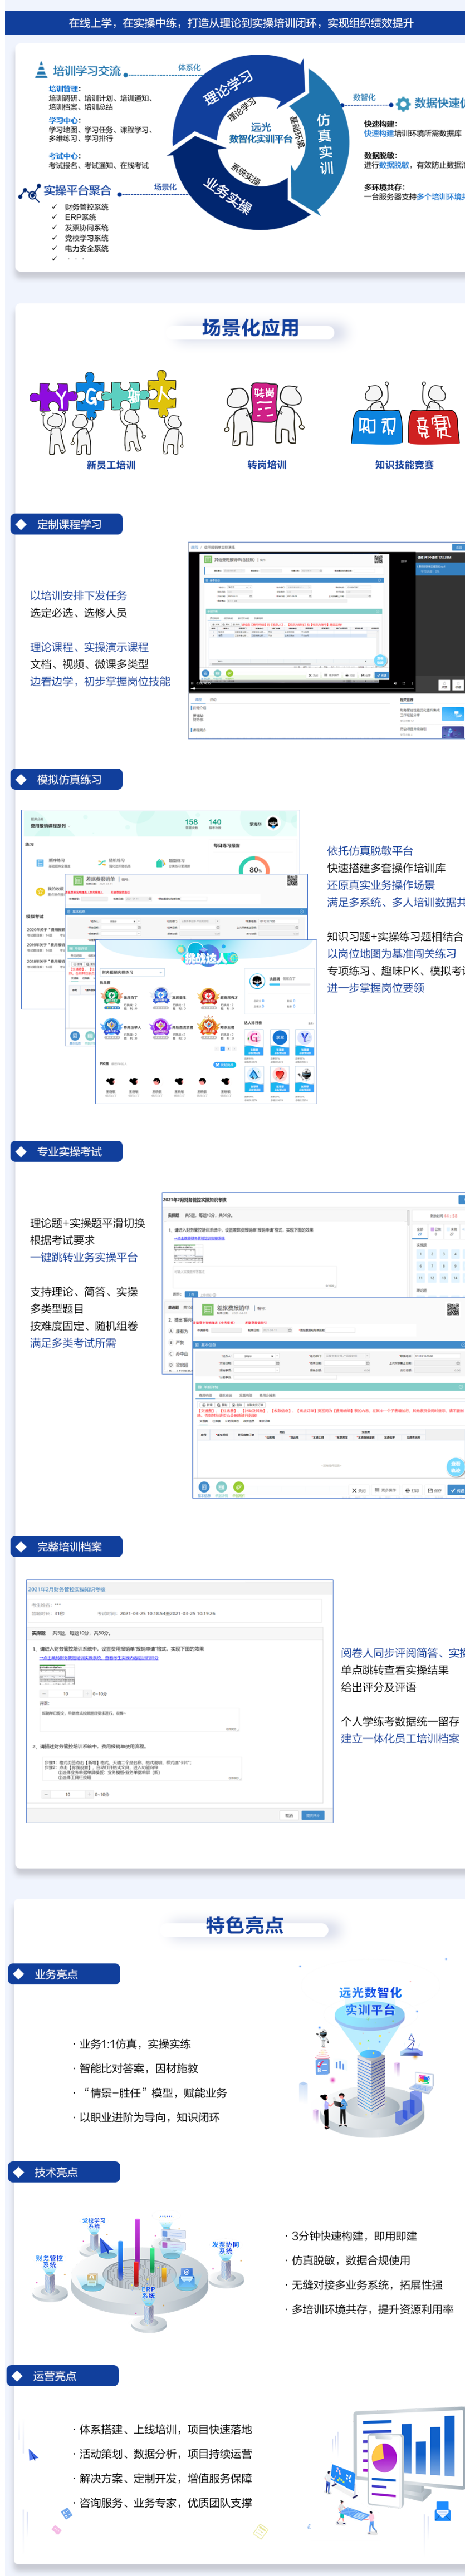Viewport: 465px width, 2576px height.
Task: Click the network icon beside 实操平台聚合
Action: (29, 191)
